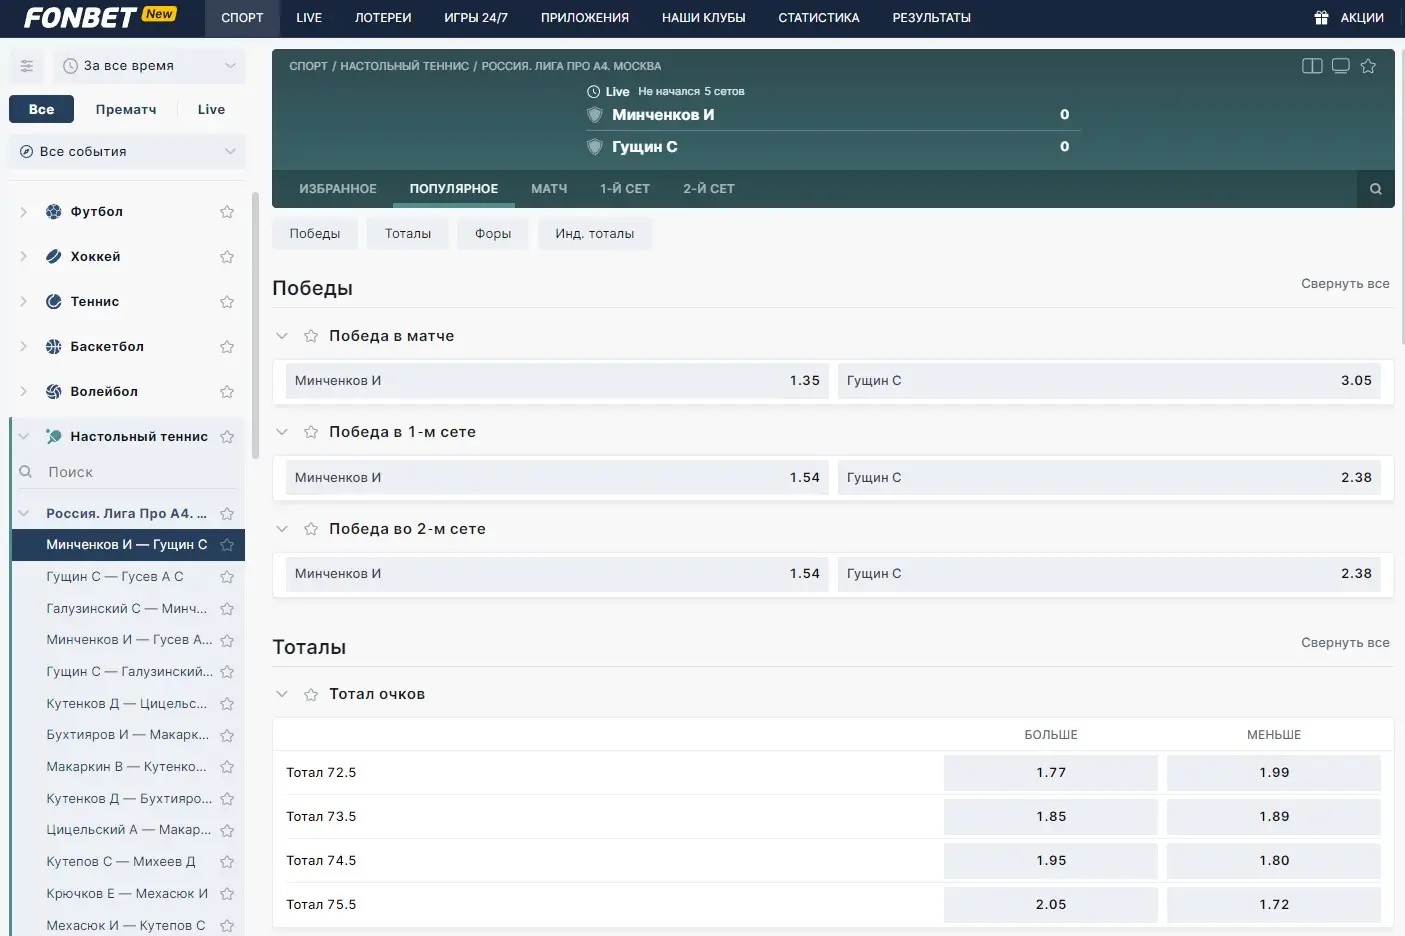Click the split-view layout icon in match header
This screenshot has height=936, width=1405.
[x=1312, y=66]
